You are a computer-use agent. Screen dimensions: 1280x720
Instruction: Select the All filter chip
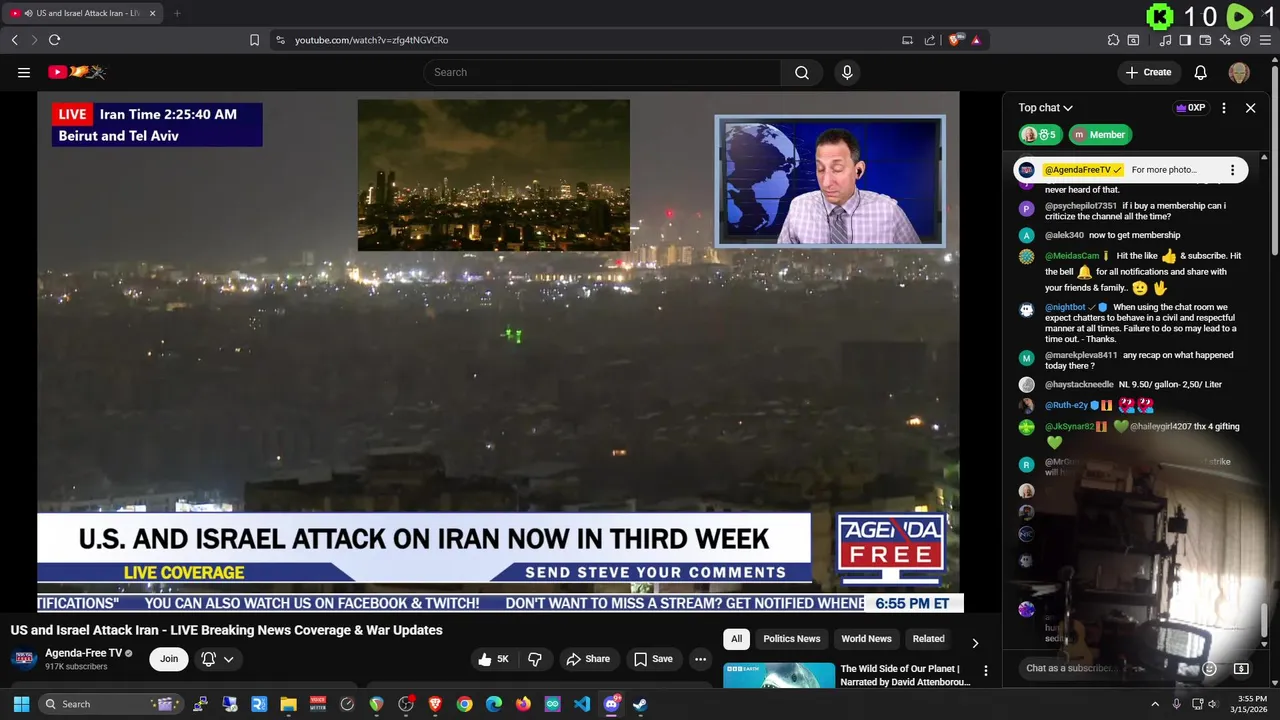736,639
